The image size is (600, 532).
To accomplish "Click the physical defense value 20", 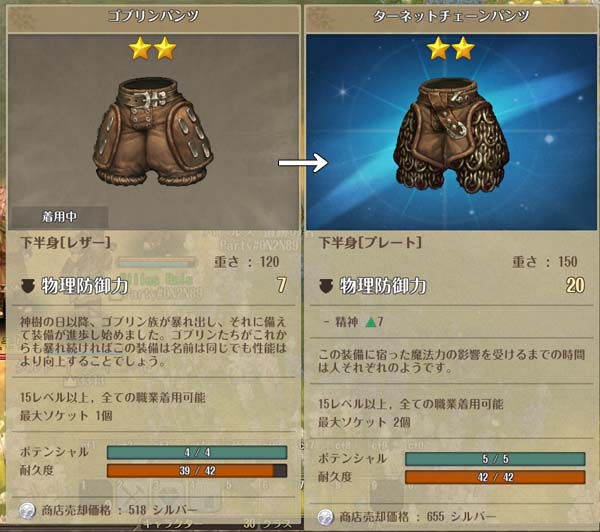I will [575, 286].
